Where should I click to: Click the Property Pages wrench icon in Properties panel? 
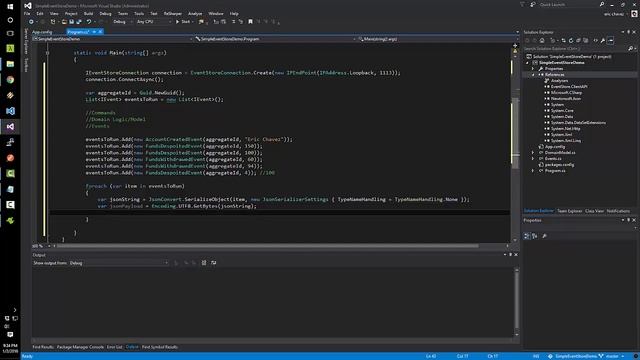[544, 236]
